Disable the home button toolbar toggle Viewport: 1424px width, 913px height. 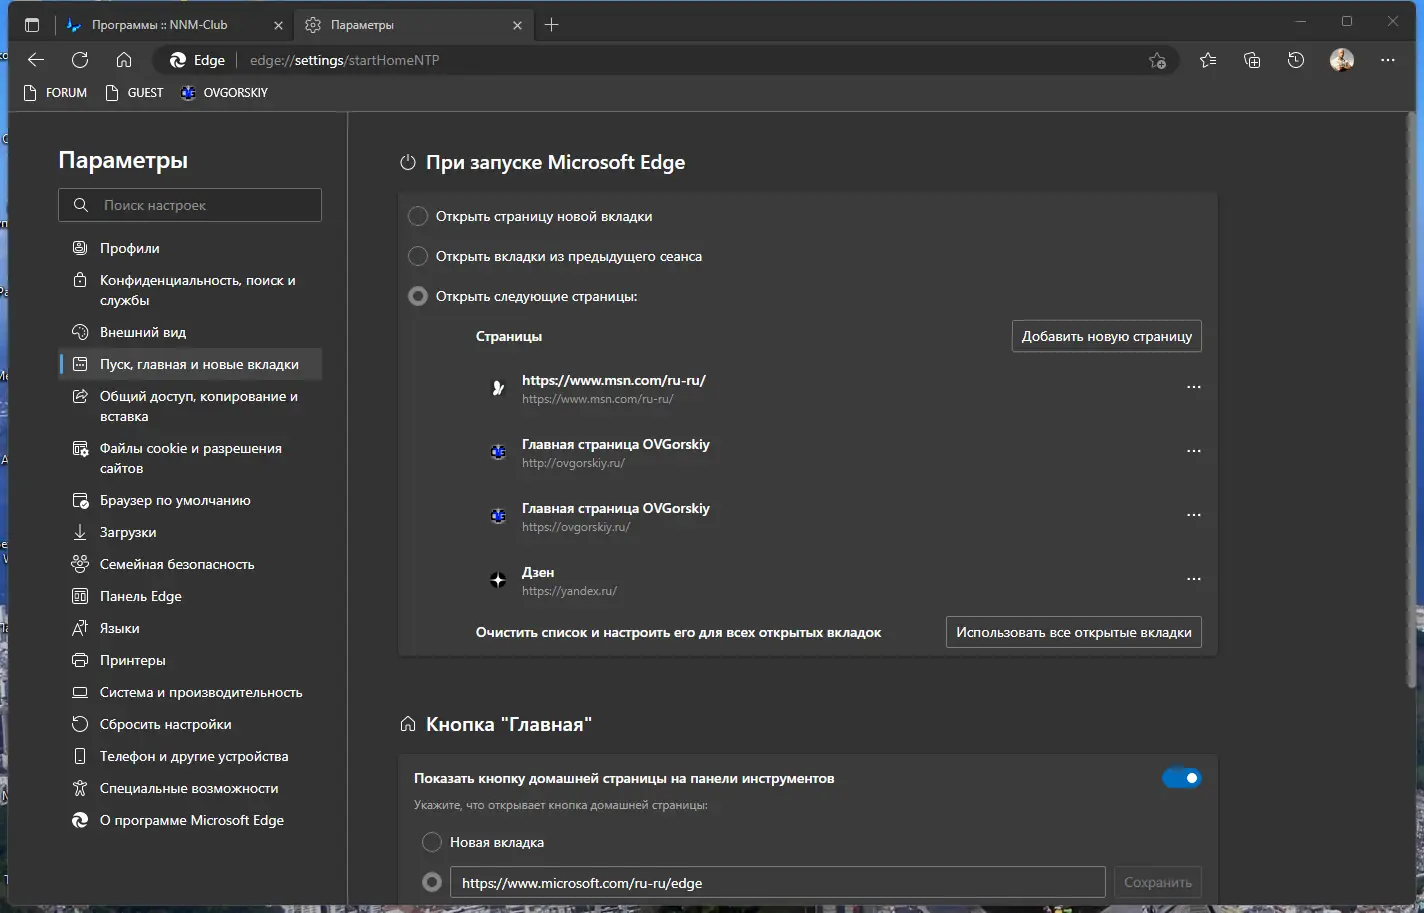pos(1181,778)
